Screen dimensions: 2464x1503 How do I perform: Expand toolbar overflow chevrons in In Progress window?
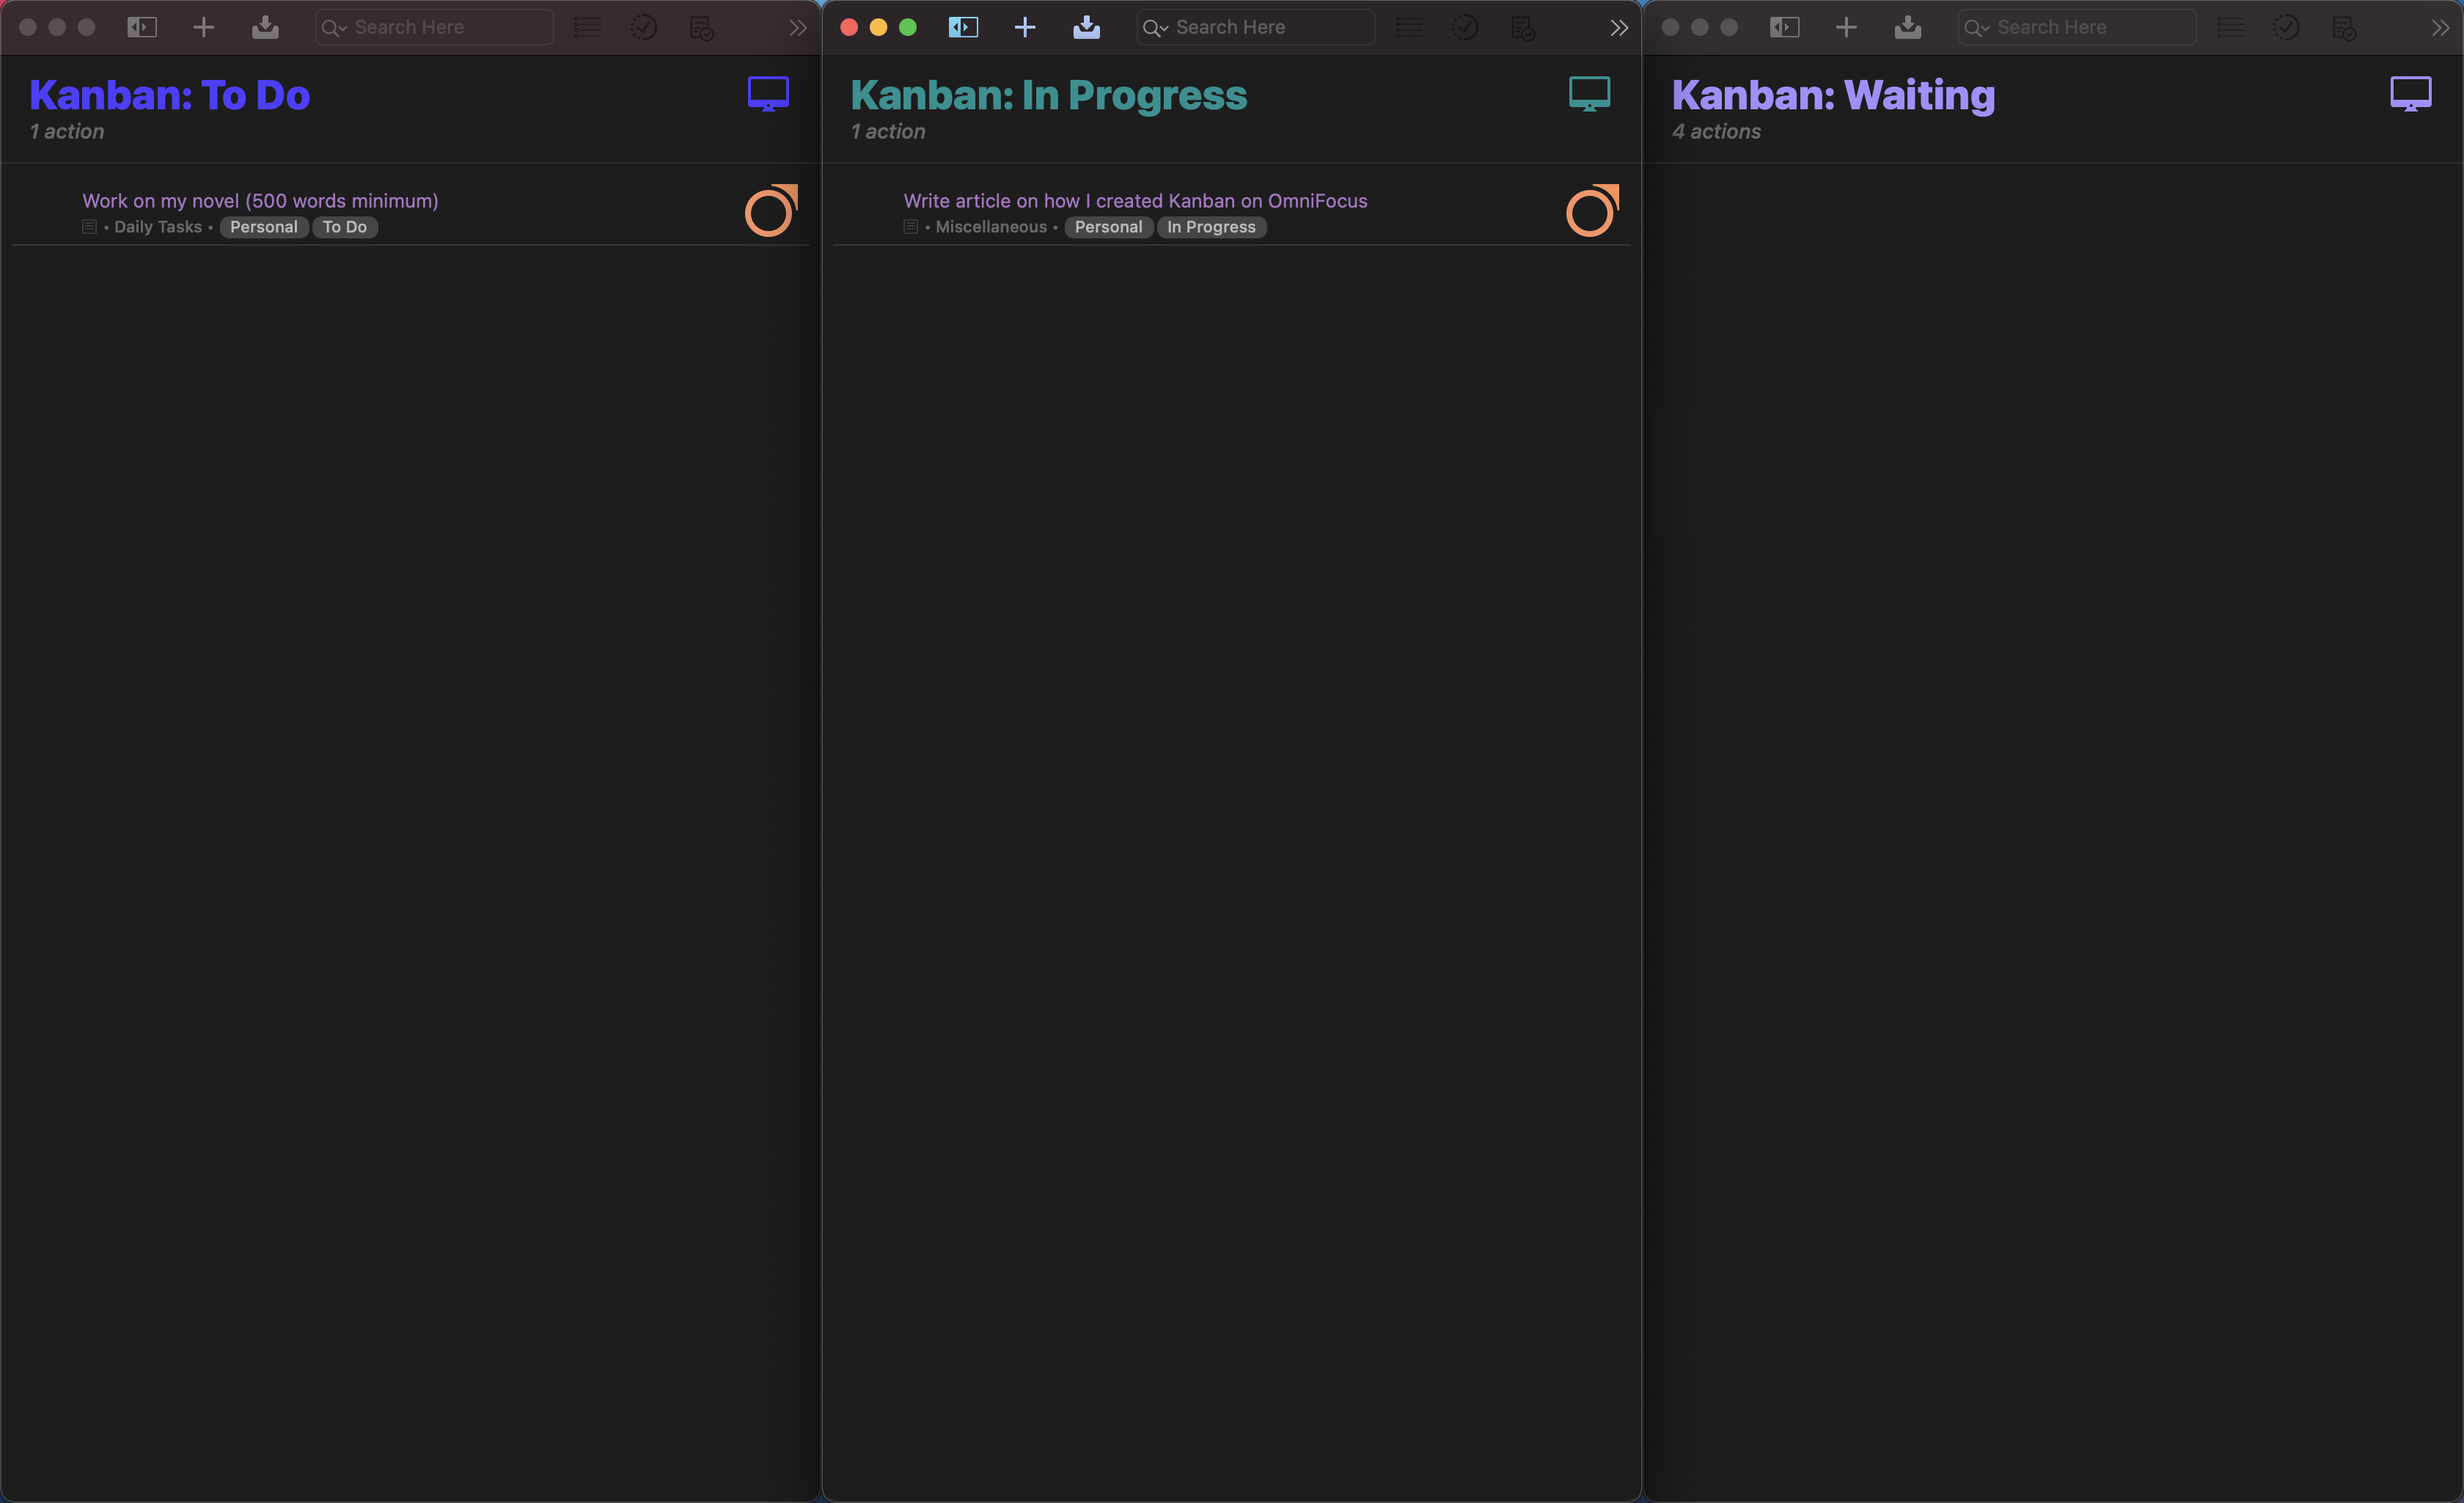tap(1619, 28)
